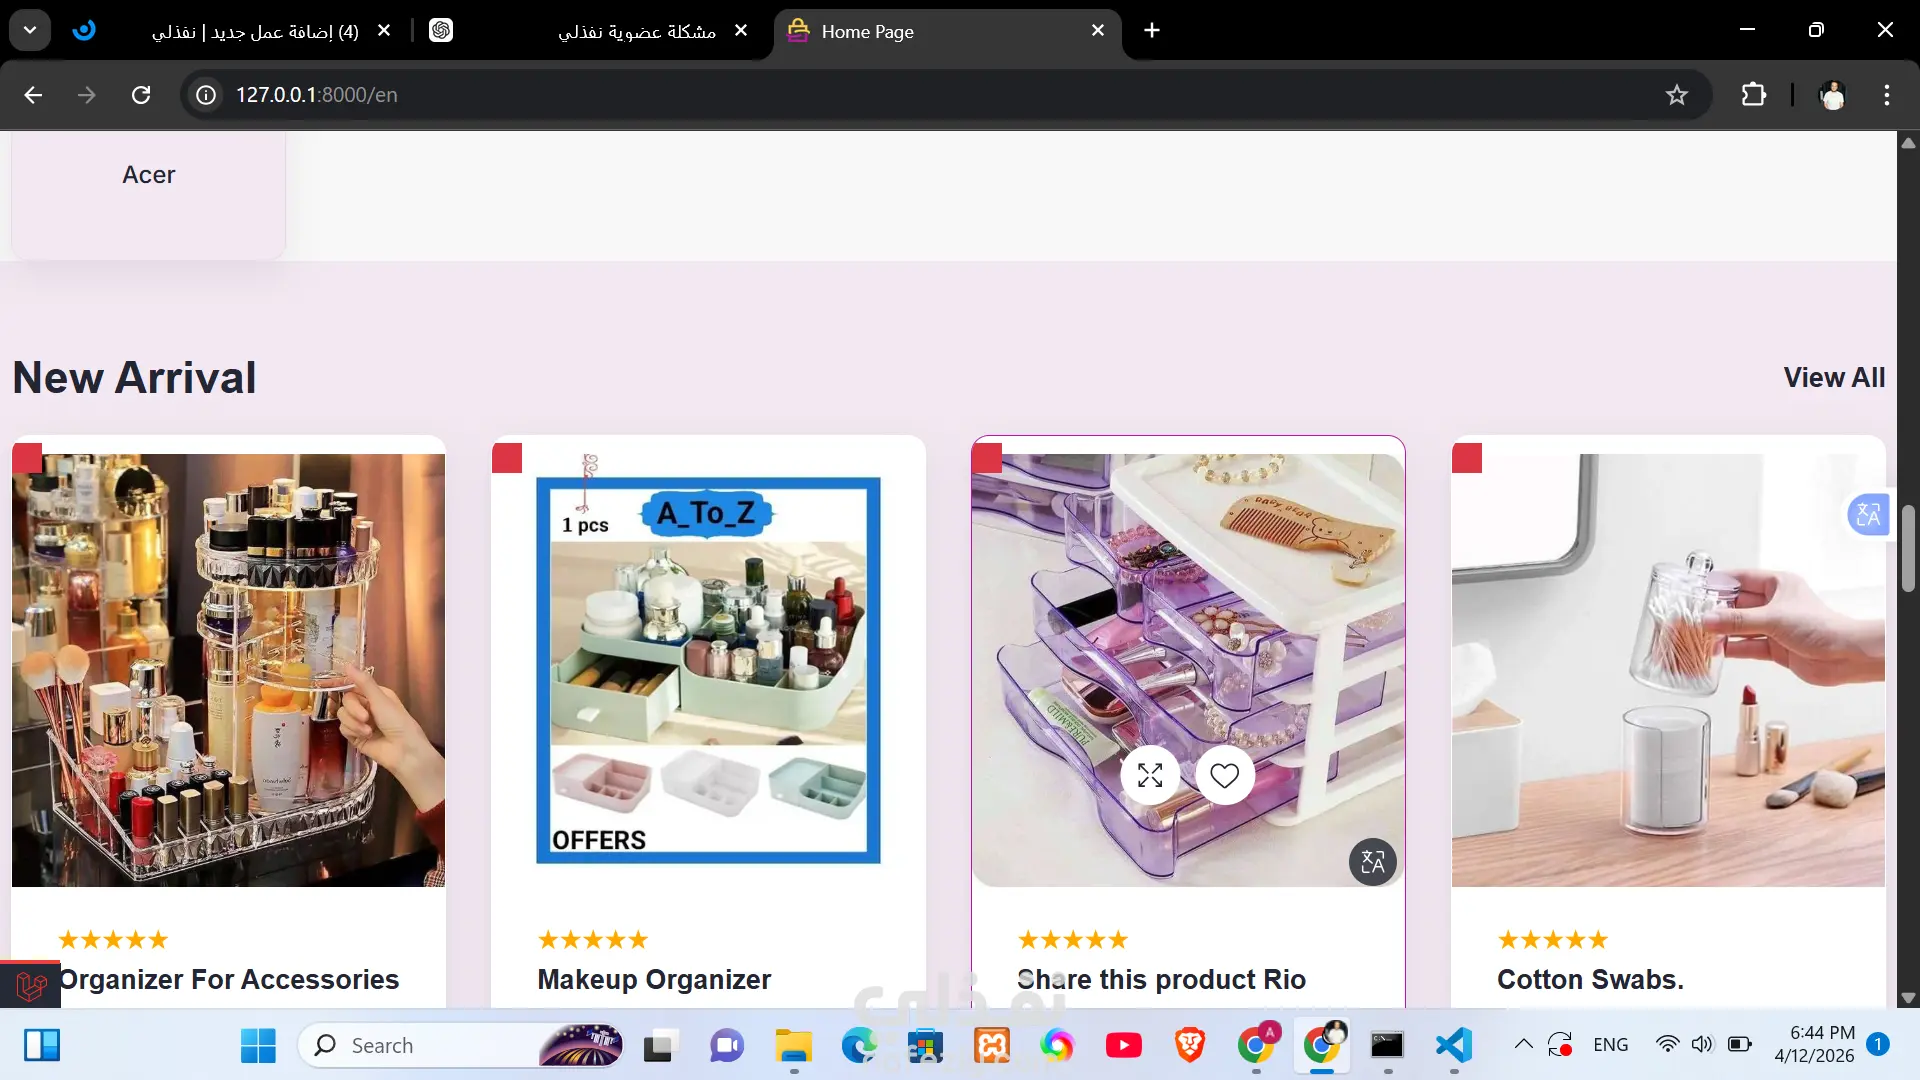Click the Laravel debugbar icon at bottom left

[x=30, y=986]
